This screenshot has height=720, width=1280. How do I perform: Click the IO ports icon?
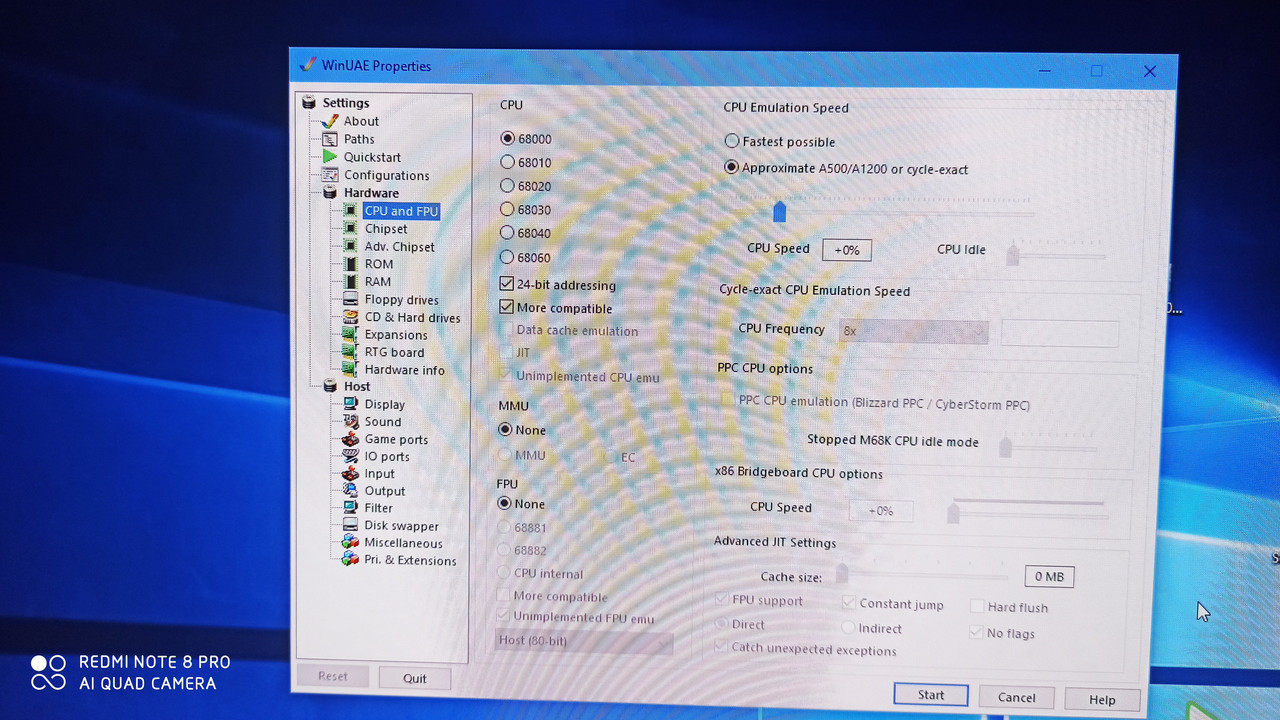coord(350,456)
